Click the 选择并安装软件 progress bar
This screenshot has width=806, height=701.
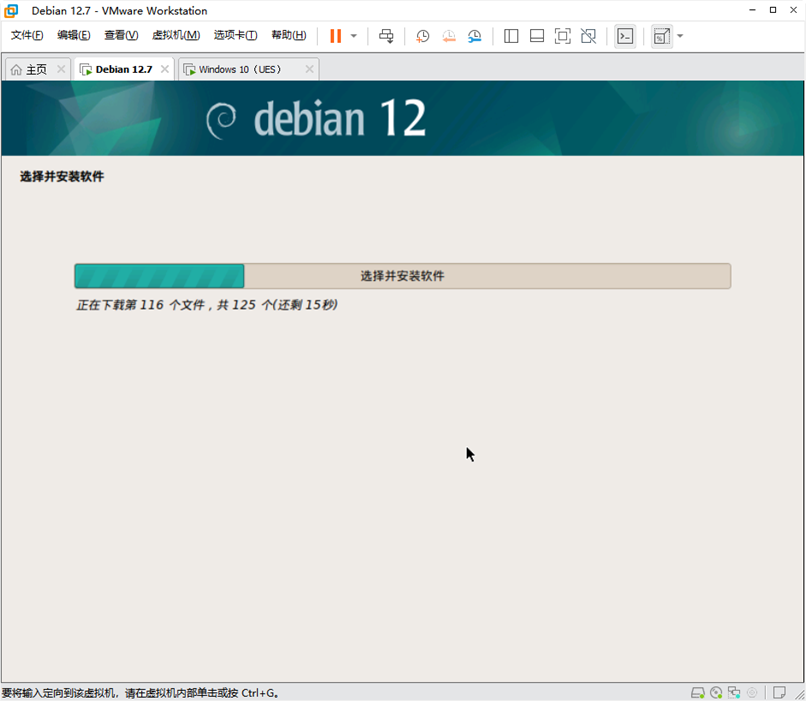(x=402, y=276)
